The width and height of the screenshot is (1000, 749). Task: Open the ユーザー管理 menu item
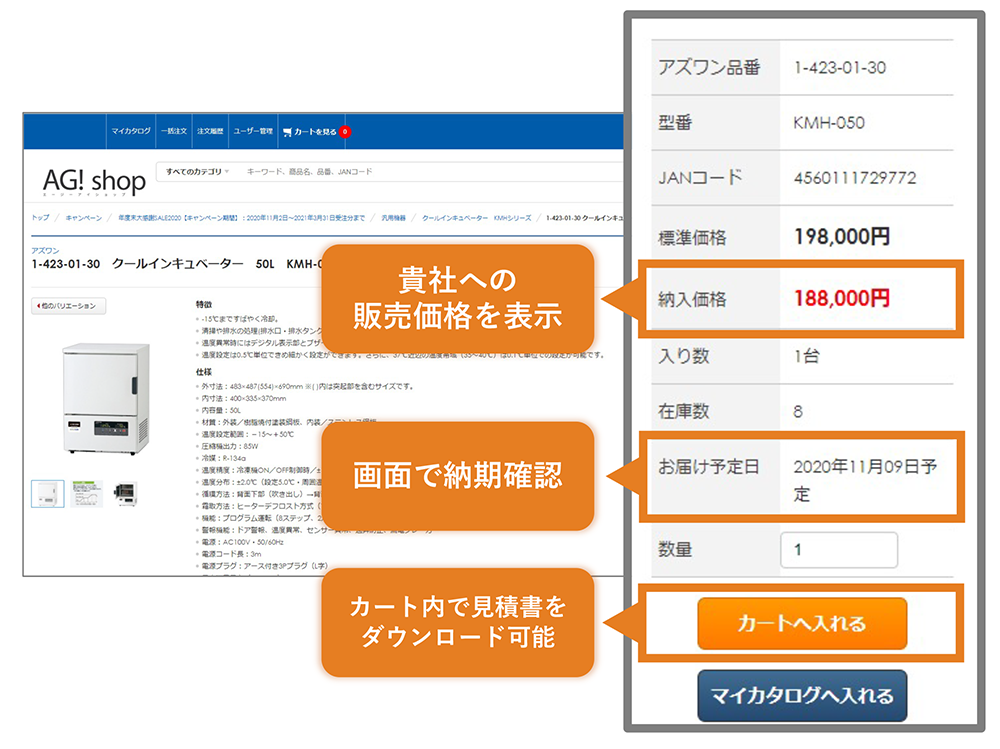tap(253, 131)
